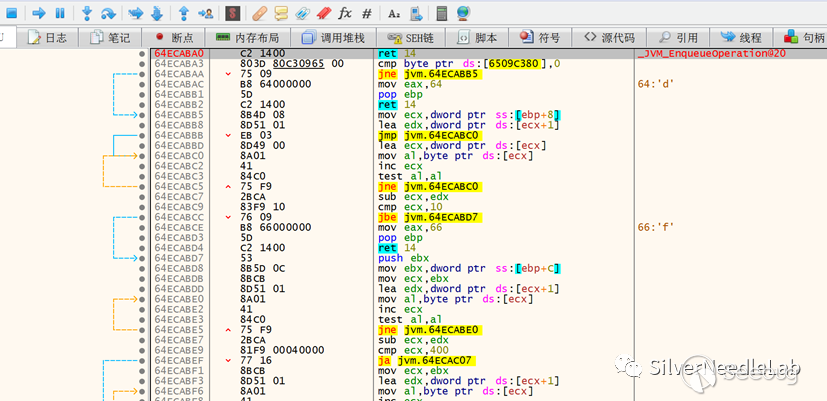Select the jne jvm.64ECABB5 instruction
This screenshot has width=827, height=401.
pyautogui.click(x=427, y=74)
